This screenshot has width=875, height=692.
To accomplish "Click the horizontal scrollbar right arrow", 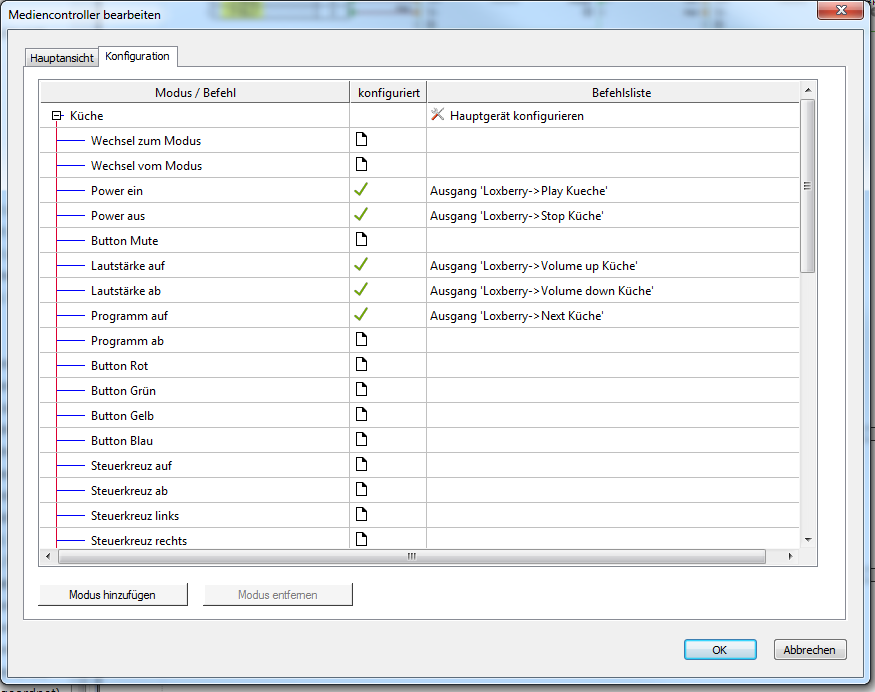I will (791, 556).
